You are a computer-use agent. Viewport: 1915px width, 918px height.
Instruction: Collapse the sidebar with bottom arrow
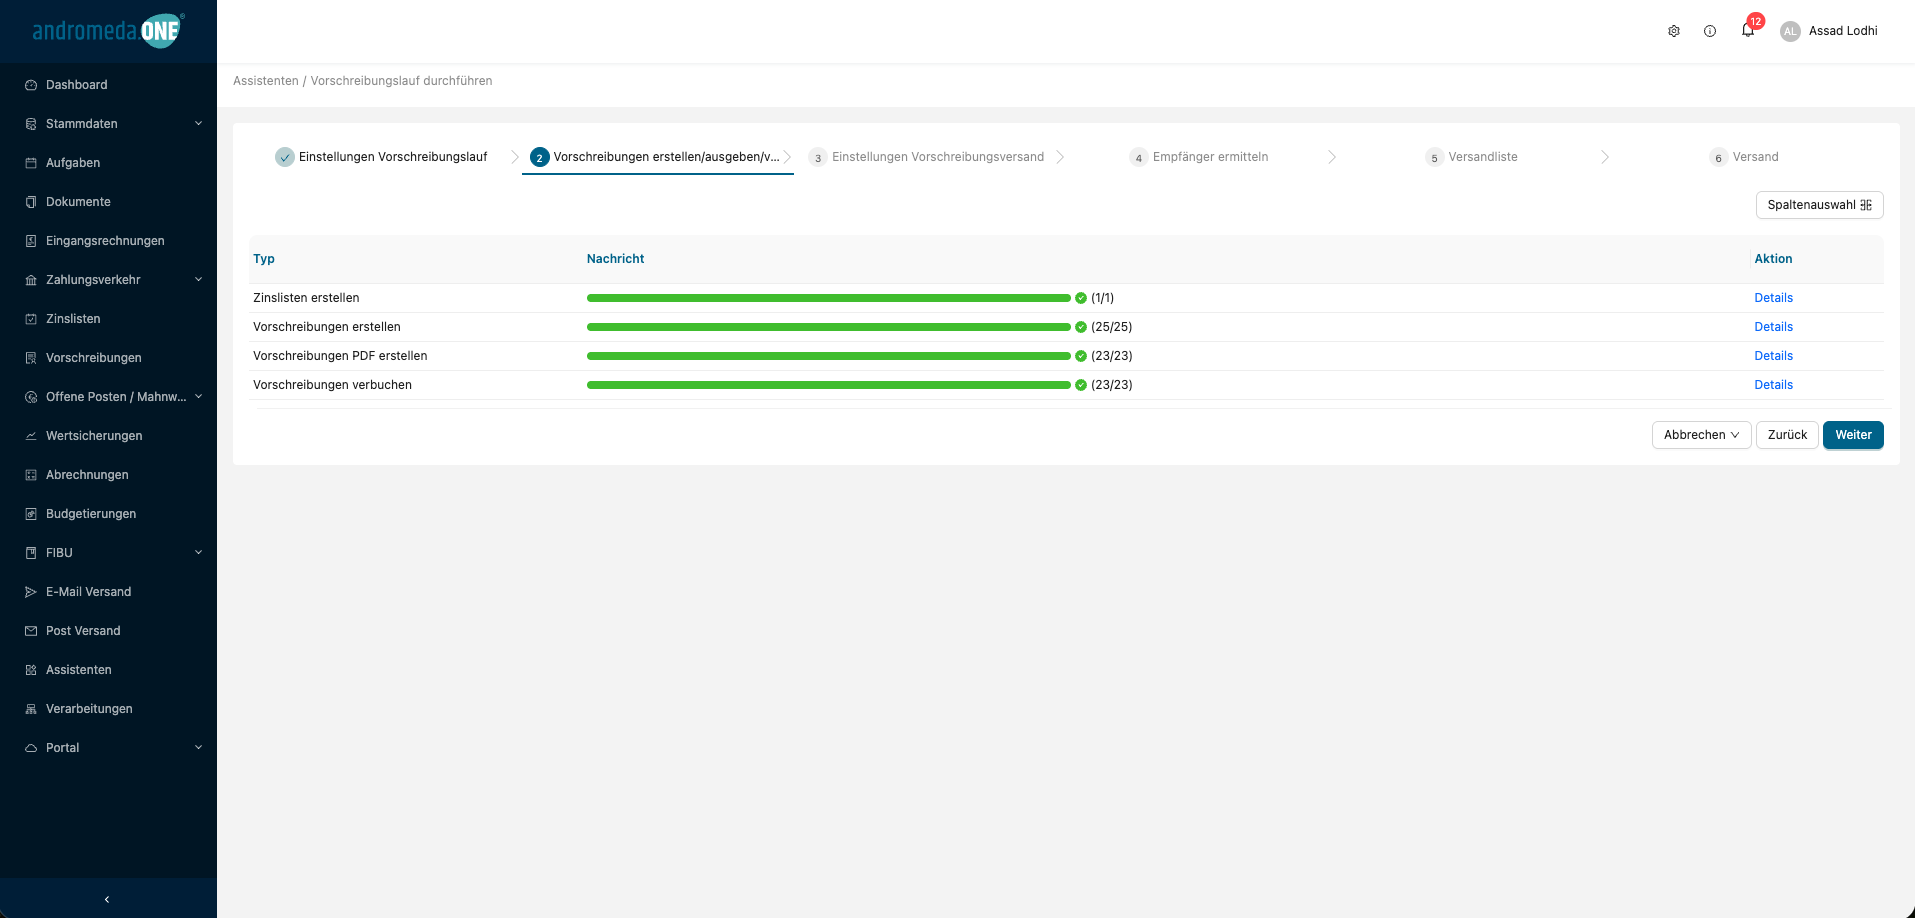click(107, 899)
